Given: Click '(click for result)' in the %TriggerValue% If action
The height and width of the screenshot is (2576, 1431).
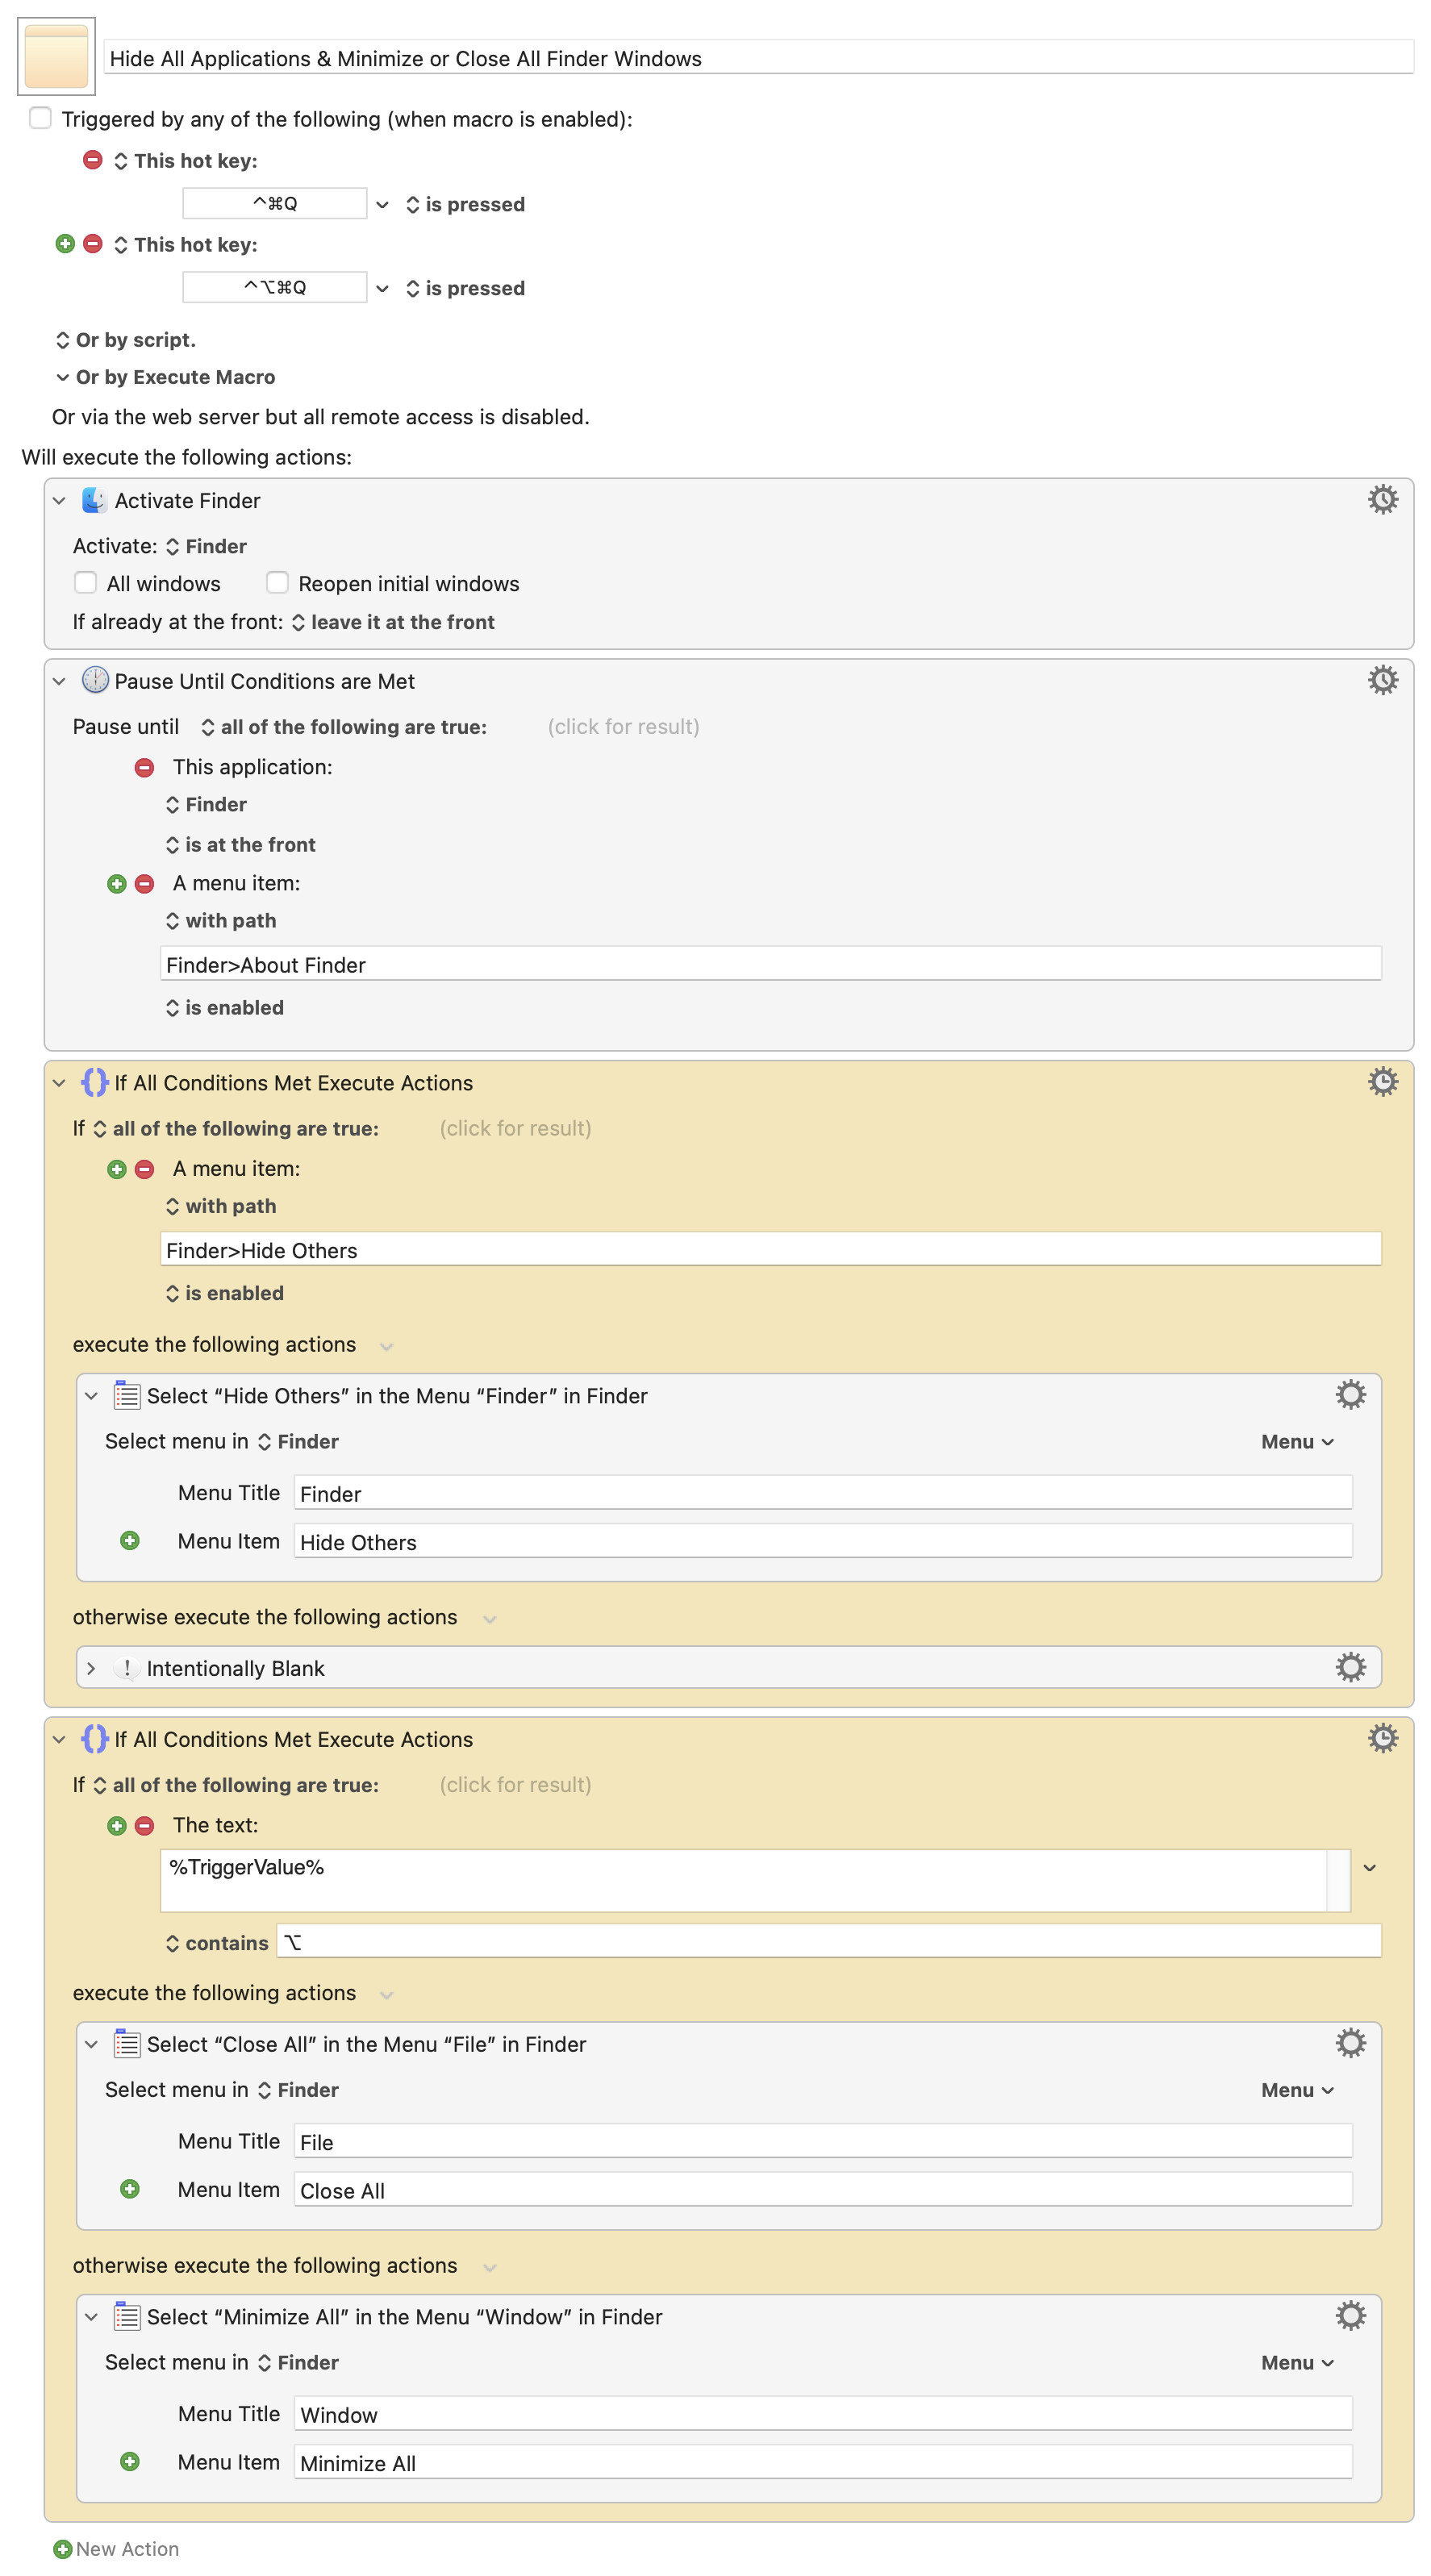Looking at the screenshot, I should tap(515, 1785).
